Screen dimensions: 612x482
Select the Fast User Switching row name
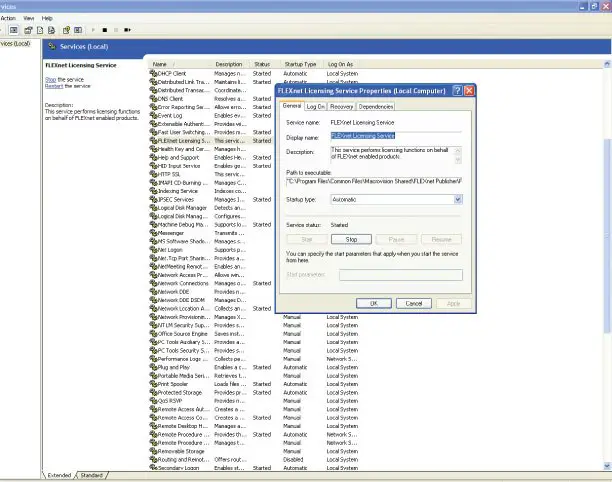[184, 132]
